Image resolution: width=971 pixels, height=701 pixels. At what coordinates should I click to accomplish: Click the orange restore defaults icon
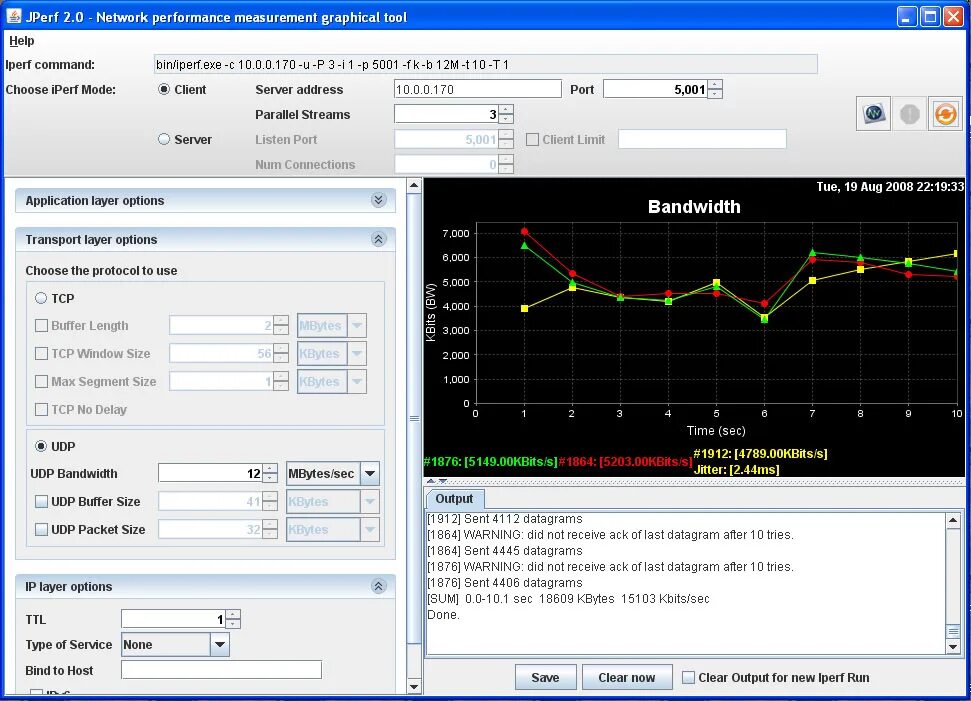[945, 113]
